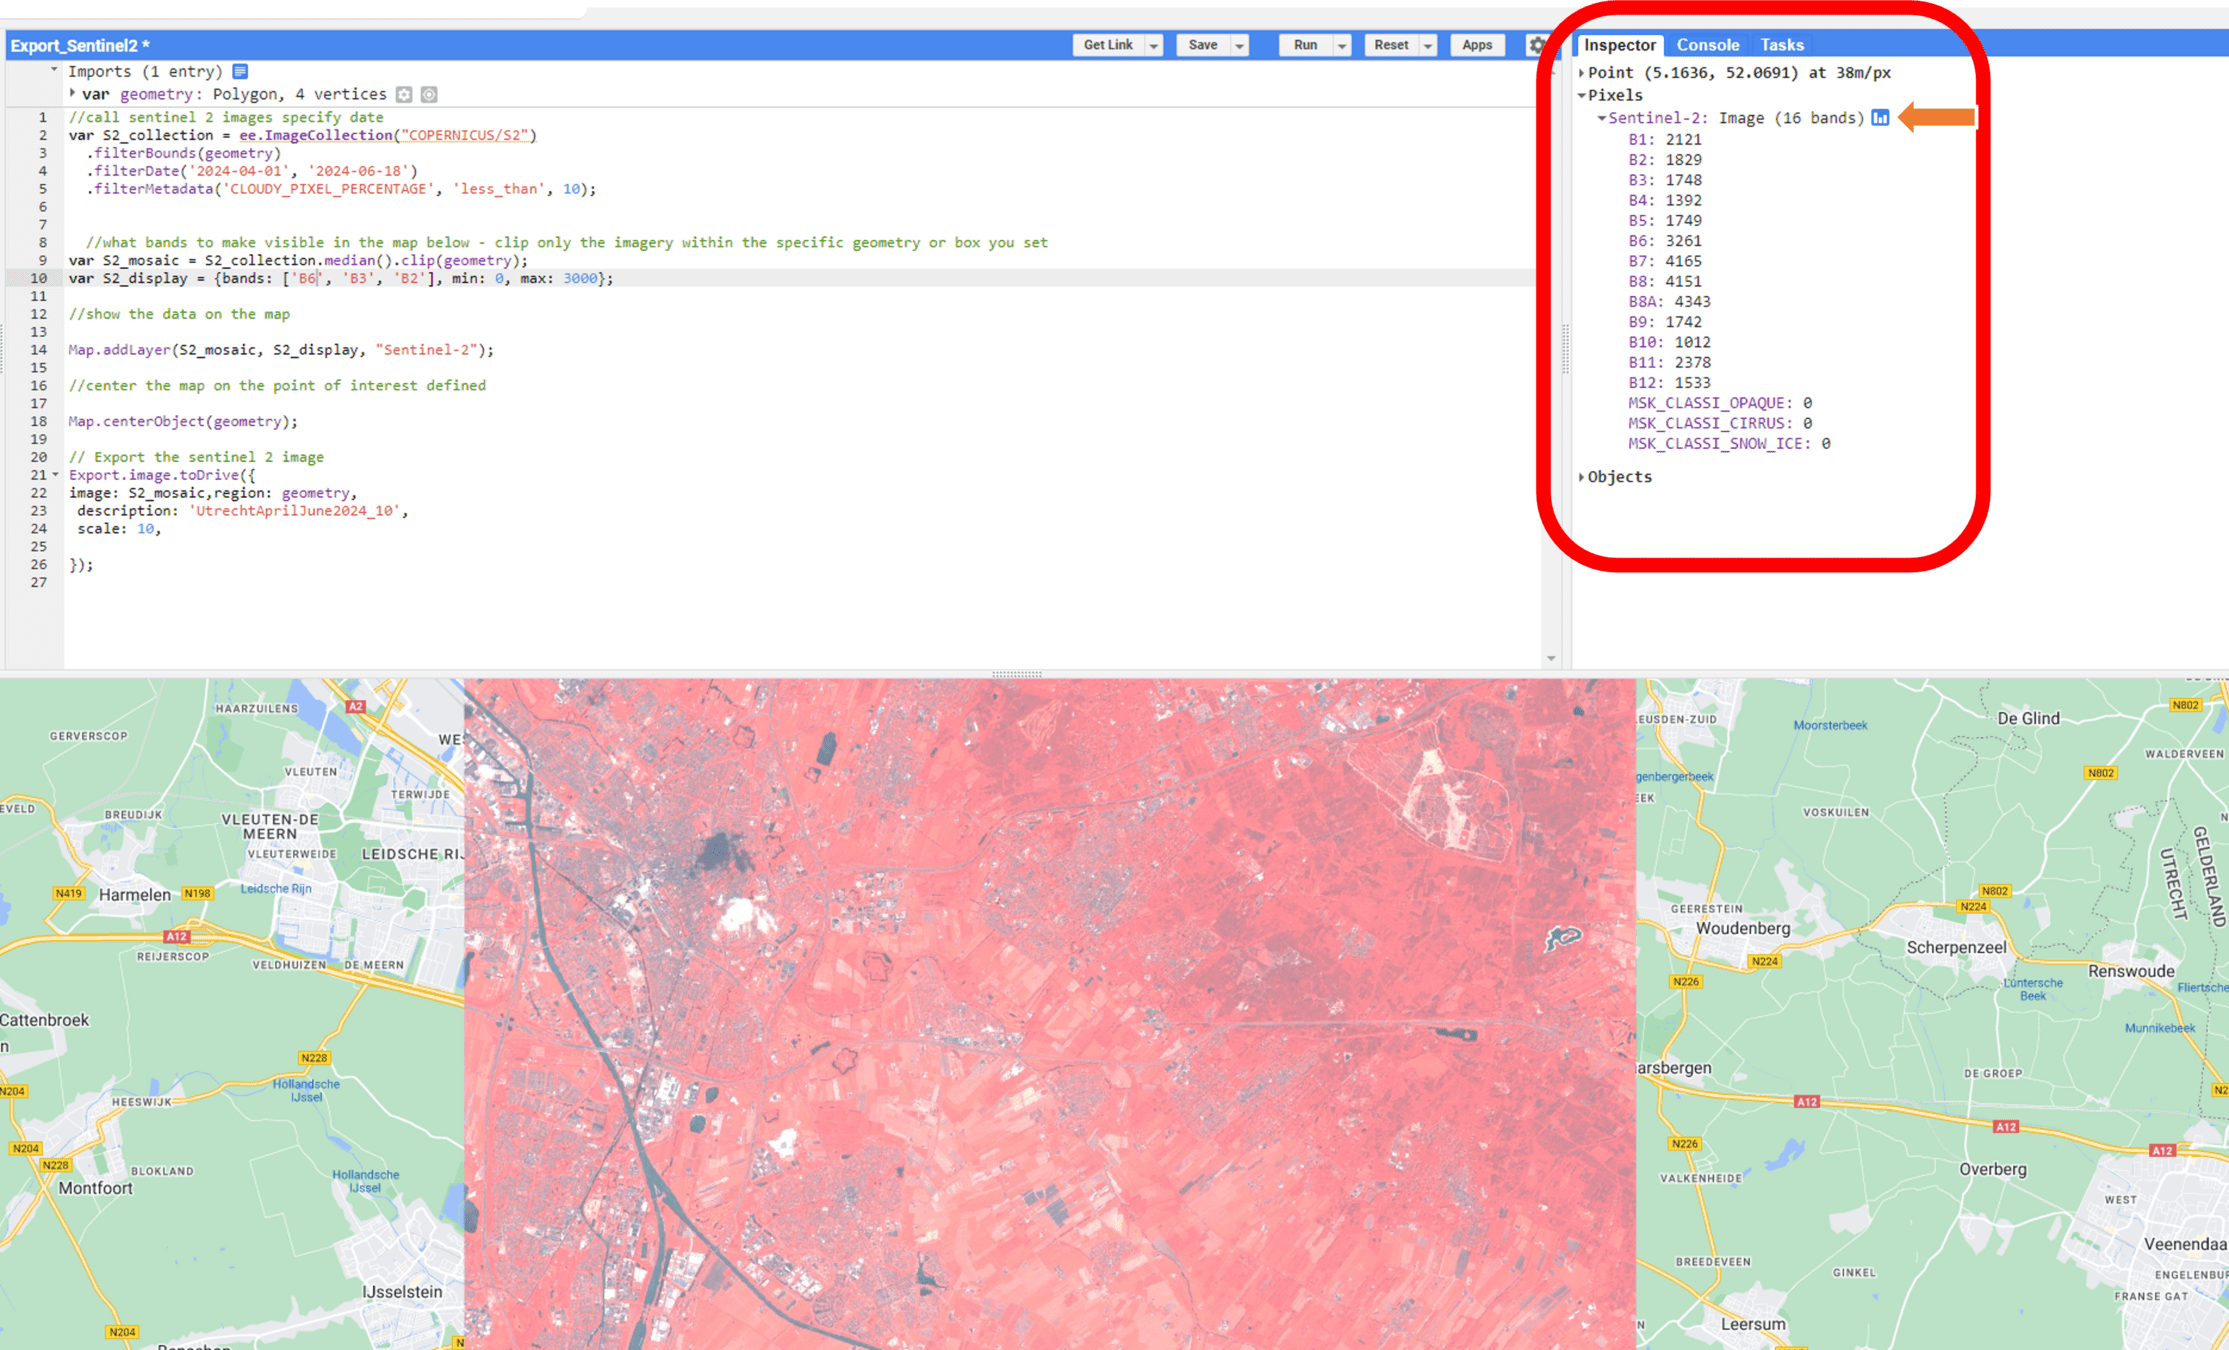The height and width of the screenshot is (1350, 2229).
Task: Open the script editor settings gear
Action: 1536,45
